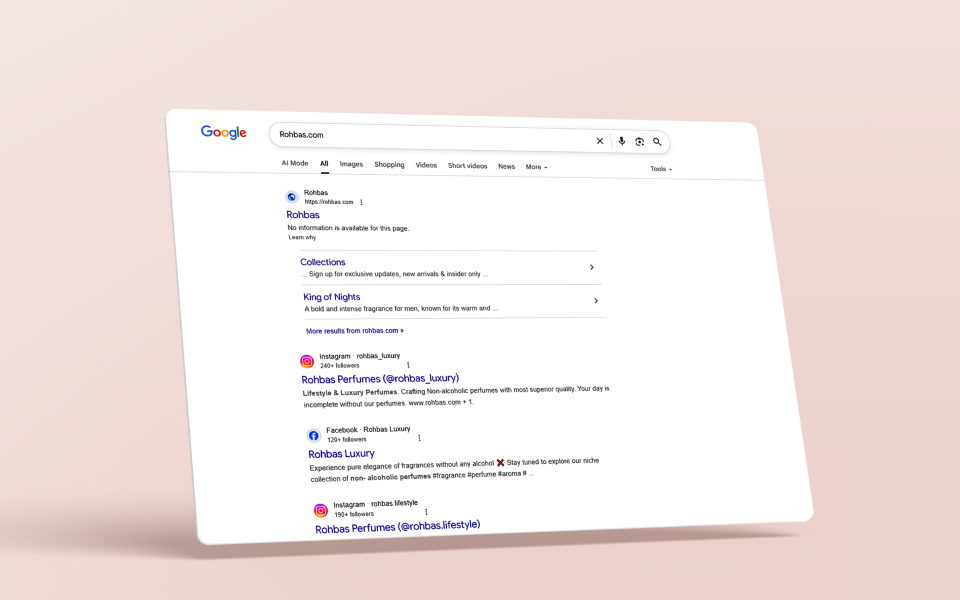960x600 pixels.
Task: Open More results from rohbas.com link
Action: pyautogui.click(x=354, y=331)
